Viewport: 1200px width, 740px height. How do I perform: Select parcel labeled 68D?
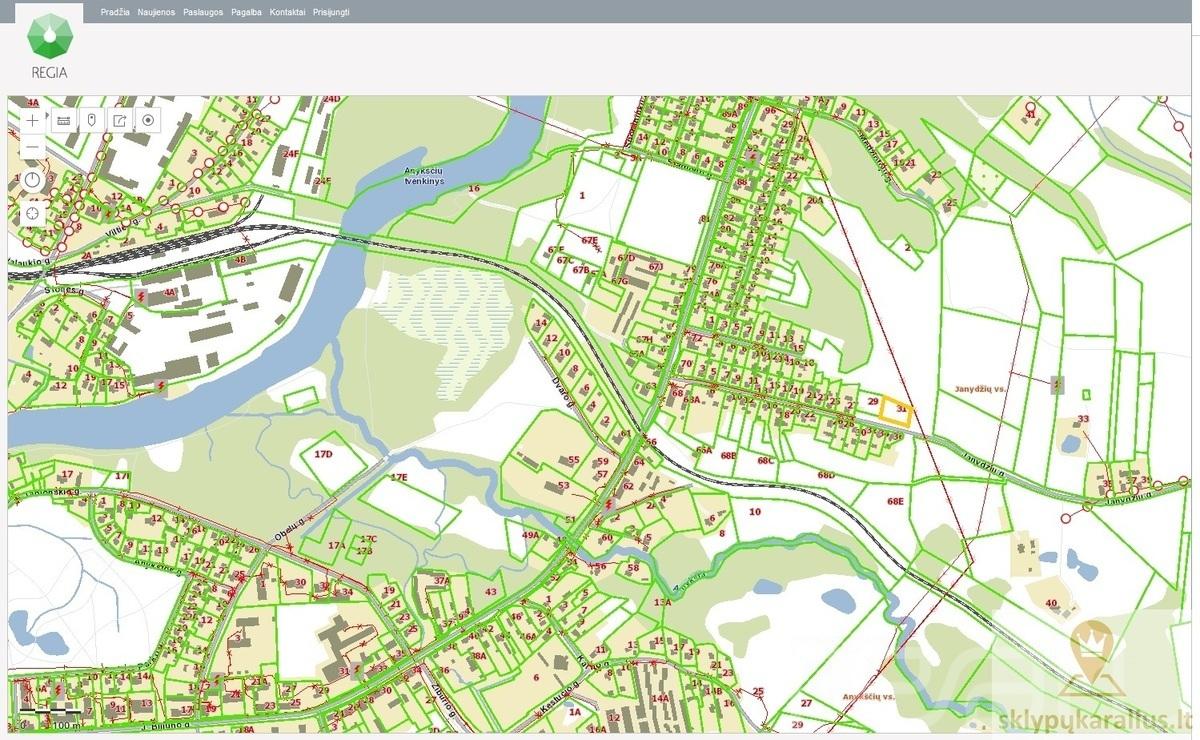point(826,474)
